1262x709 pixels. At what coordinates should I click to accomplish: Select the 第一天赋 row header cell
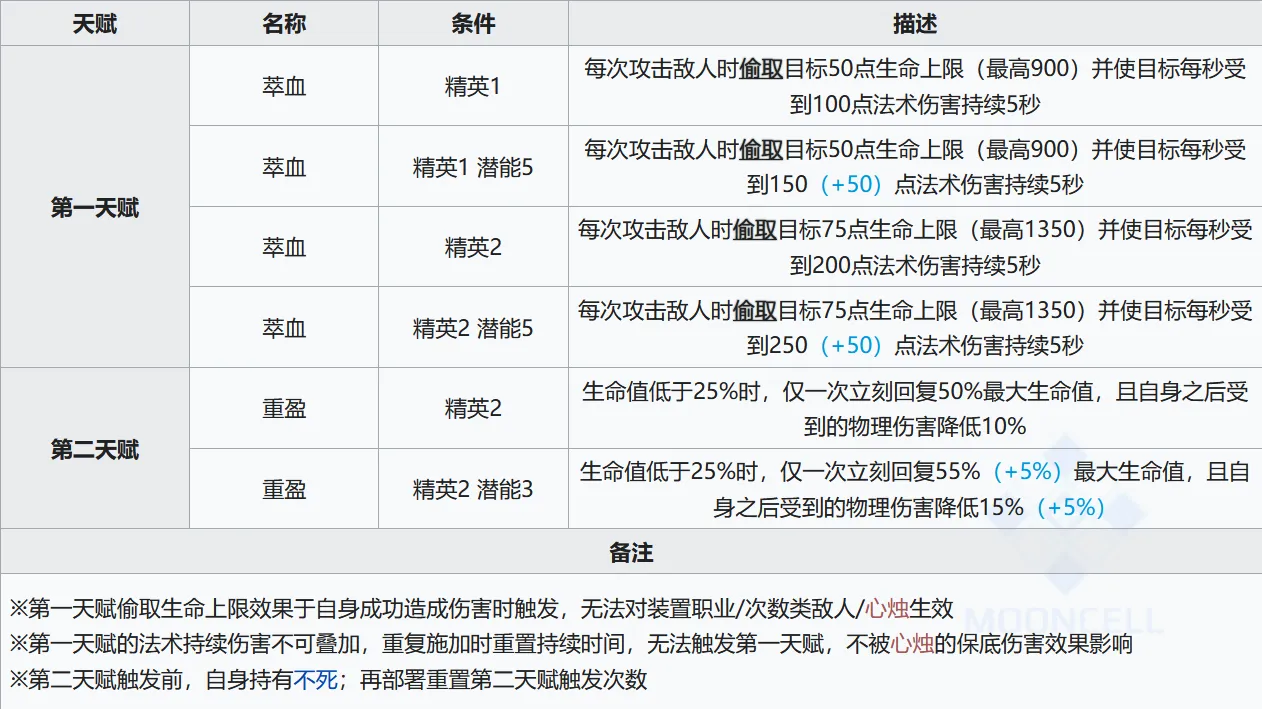95,207
